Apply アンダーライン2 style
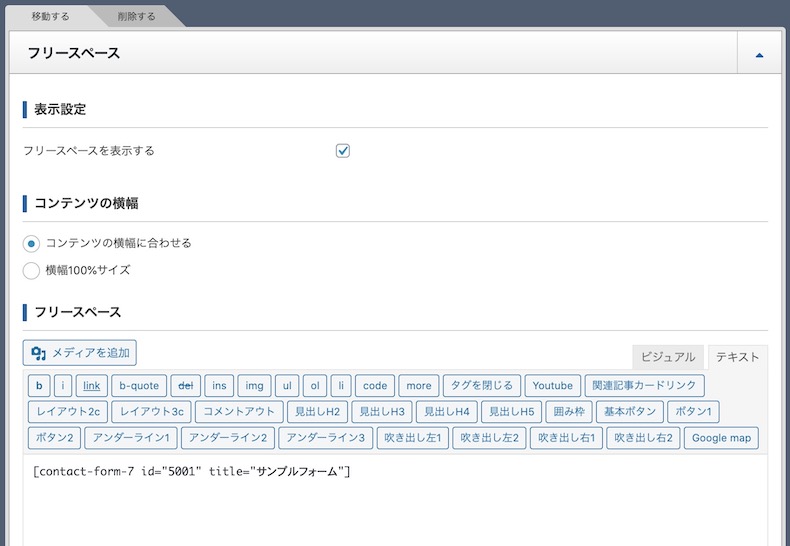 pos(228,438)
